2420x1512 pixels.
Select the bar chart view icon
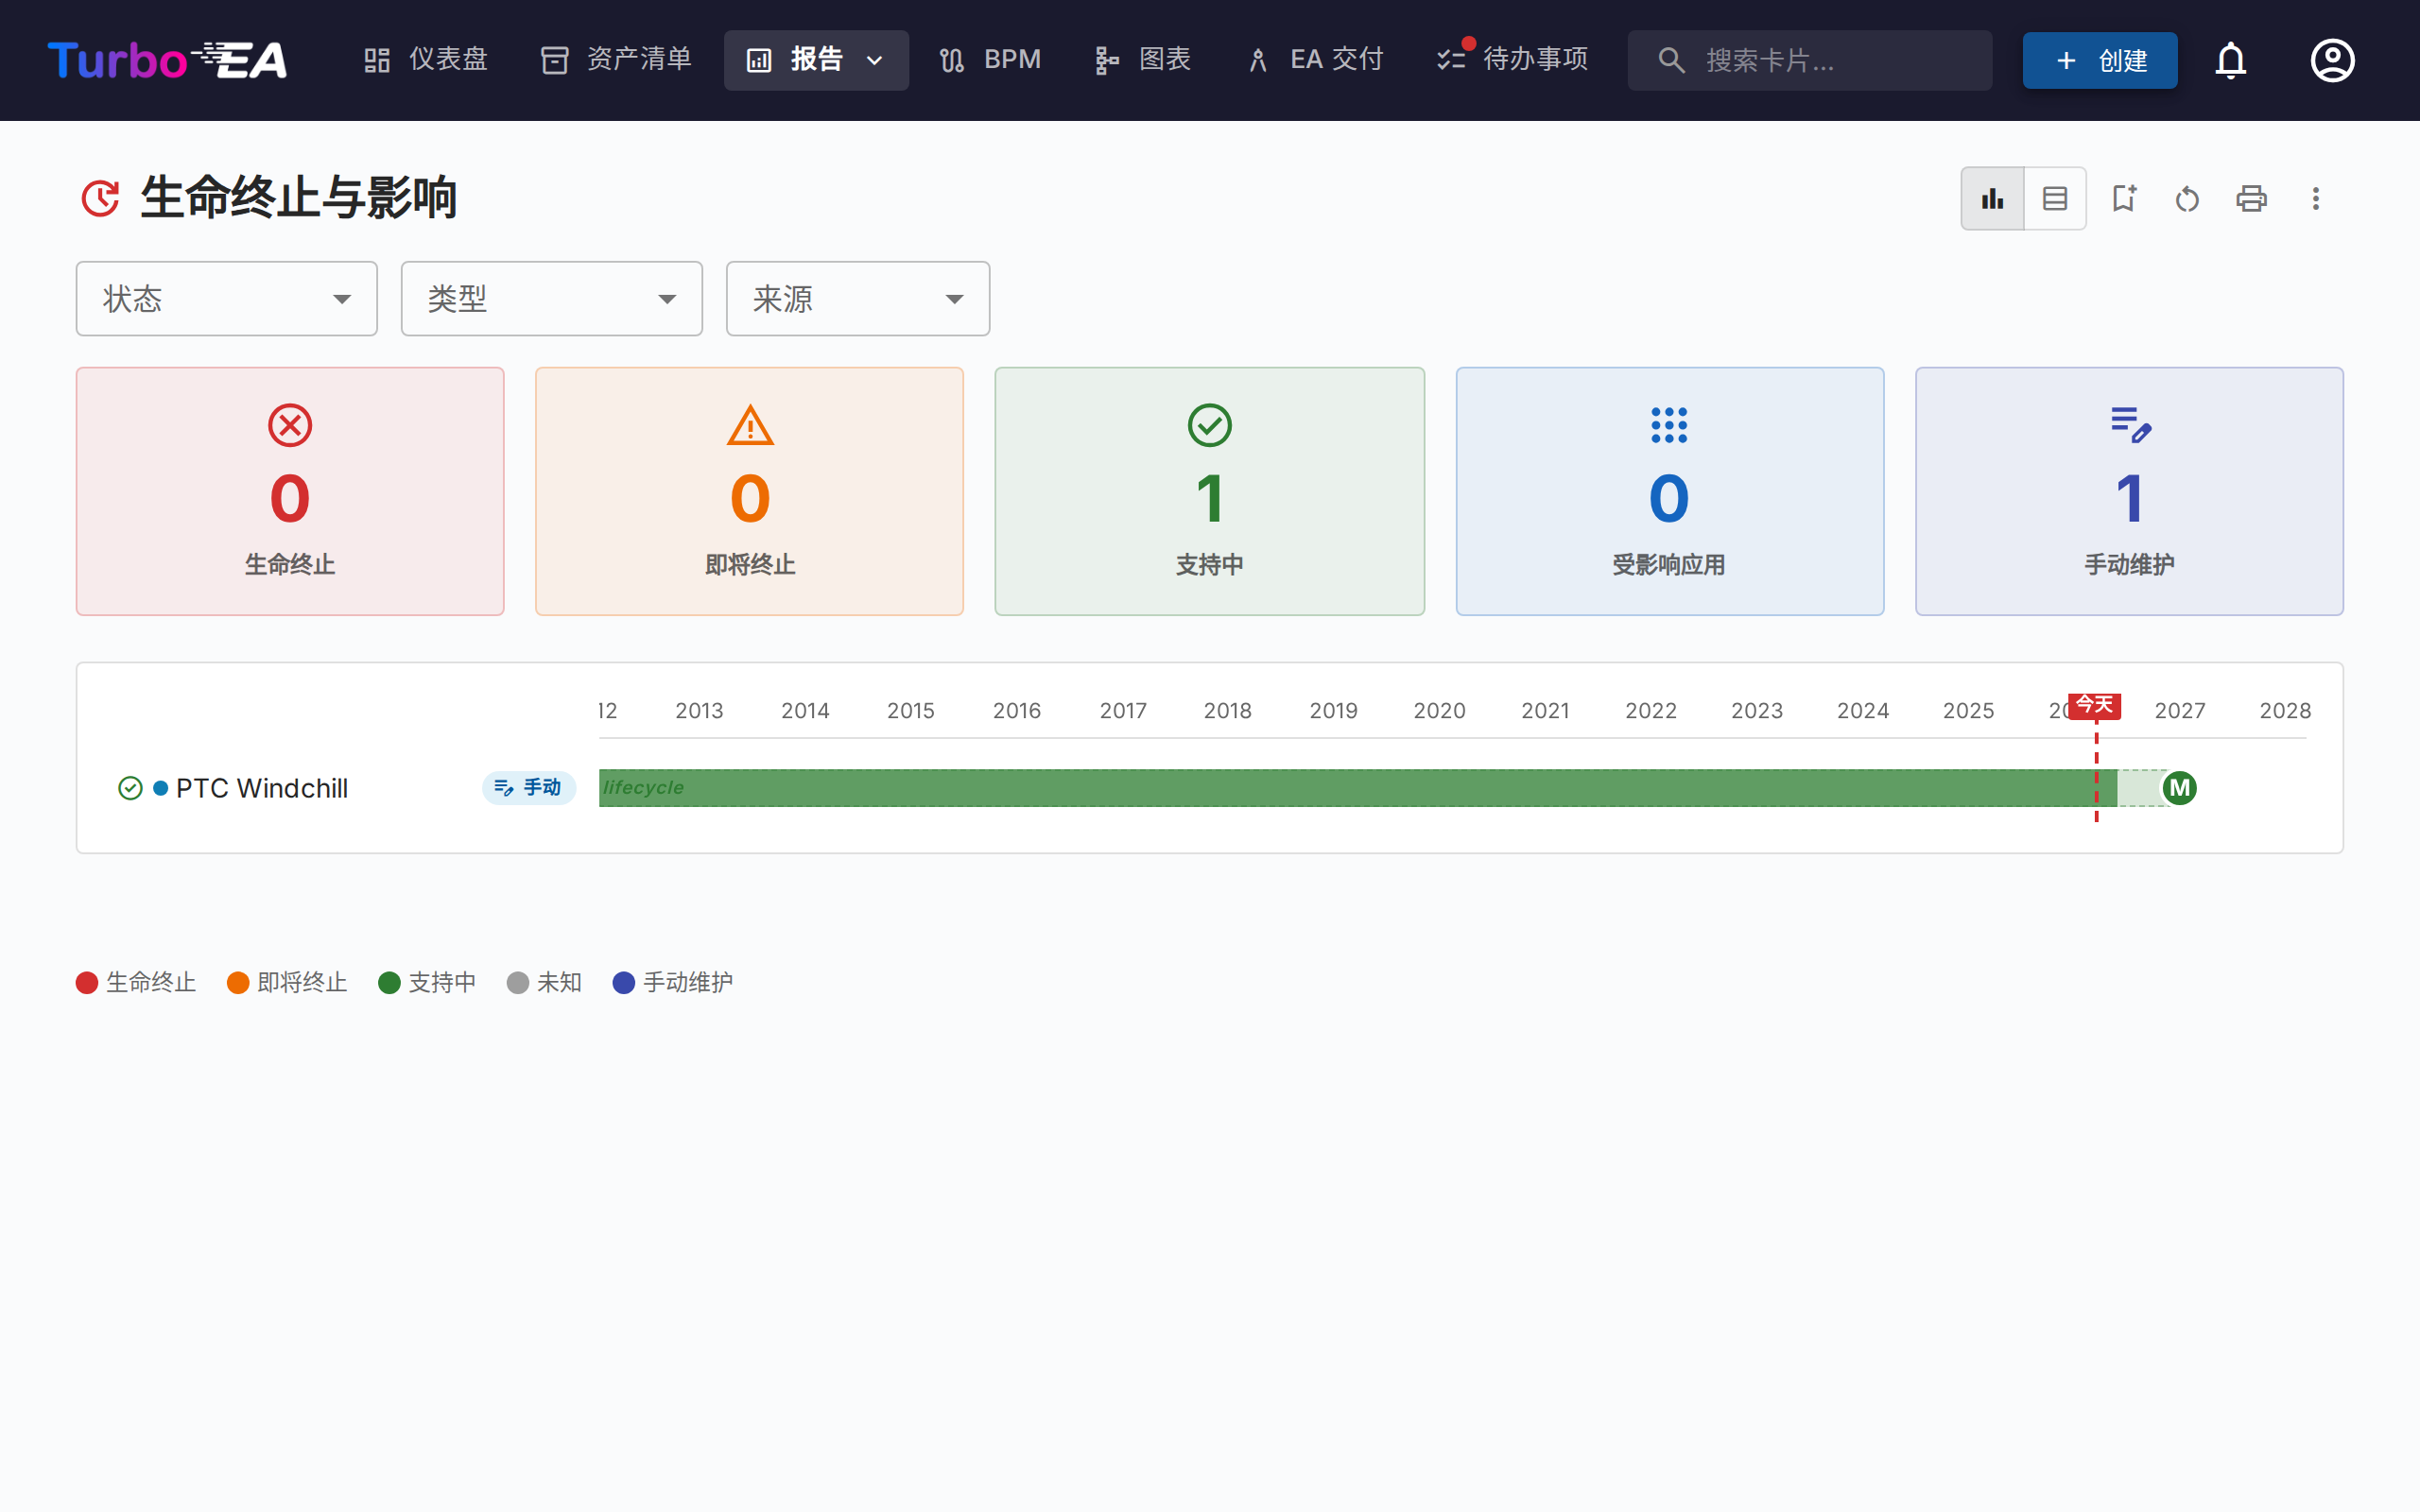coord(1992,198)
